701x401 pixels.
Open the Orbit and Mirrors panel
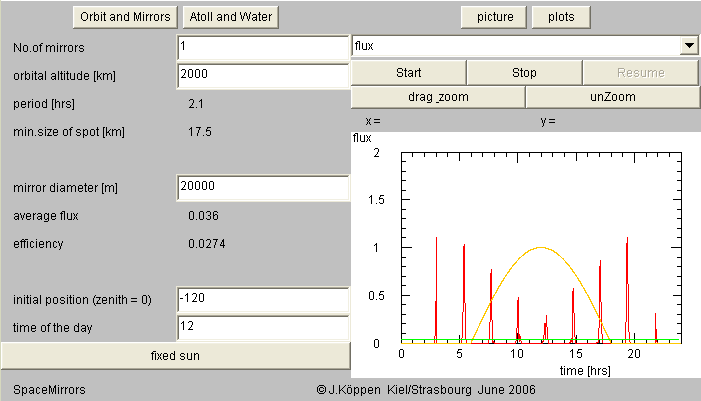click(x=125, y=17)
